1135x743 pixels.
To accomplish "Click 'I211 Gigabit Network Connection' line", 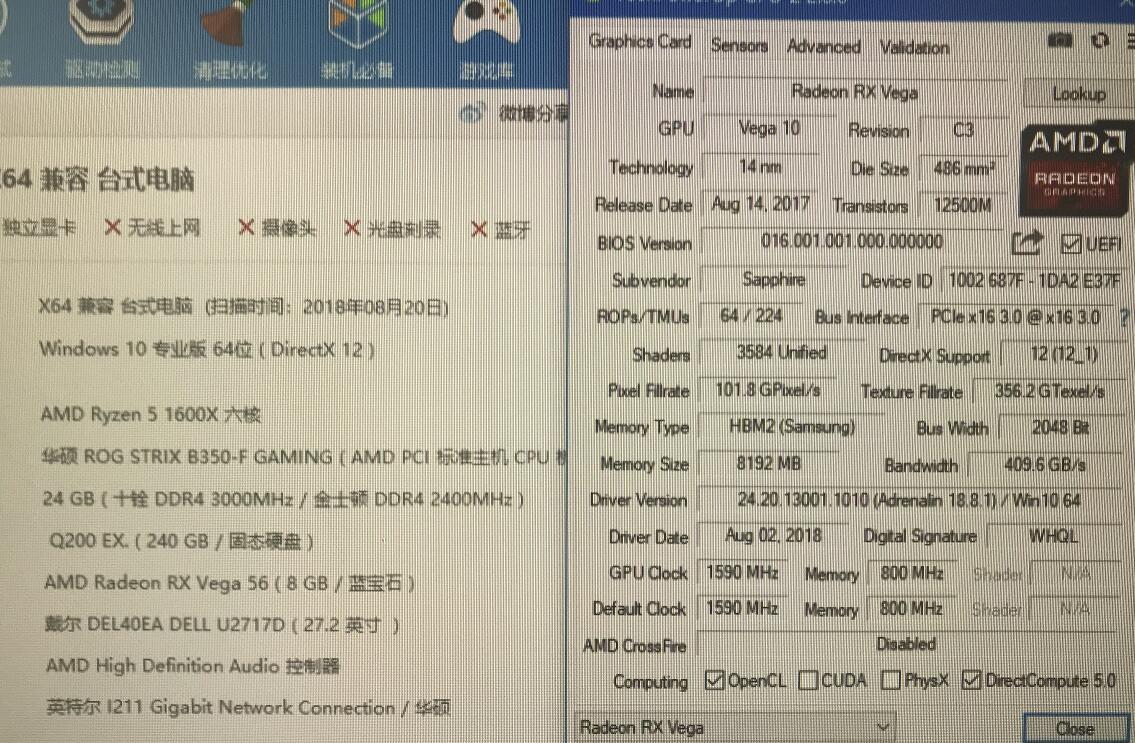I will point(248,707).
